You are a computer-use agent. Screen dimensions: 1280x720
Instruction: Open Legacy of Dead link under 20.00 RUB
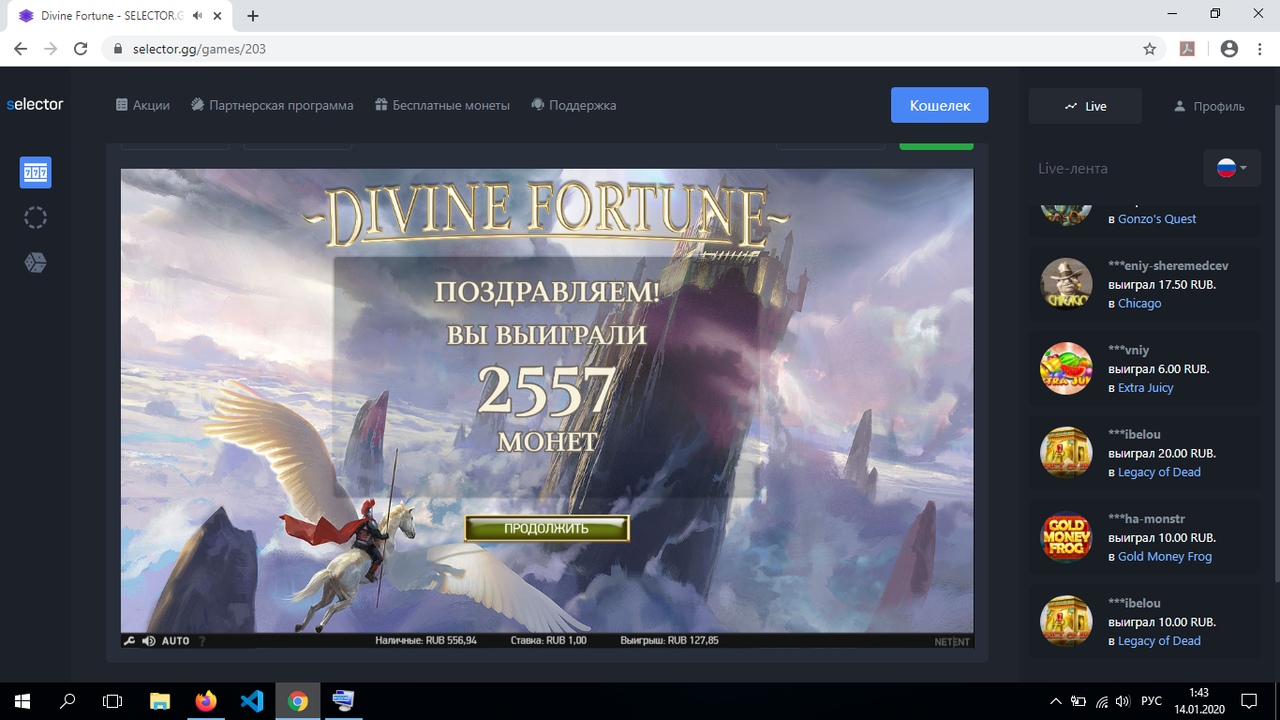coord(1159,472)
